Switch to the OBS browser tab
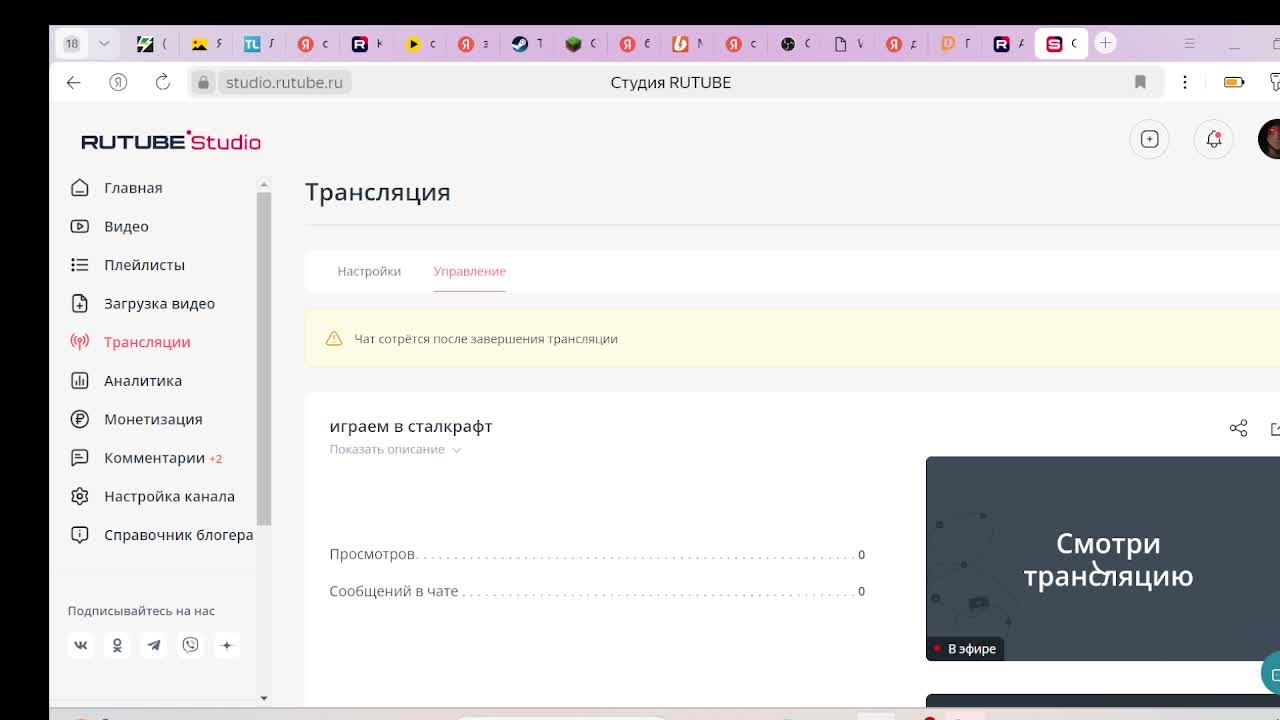Image resolution: width=1280 pixels, height=720 pixels. click(795, 43)
